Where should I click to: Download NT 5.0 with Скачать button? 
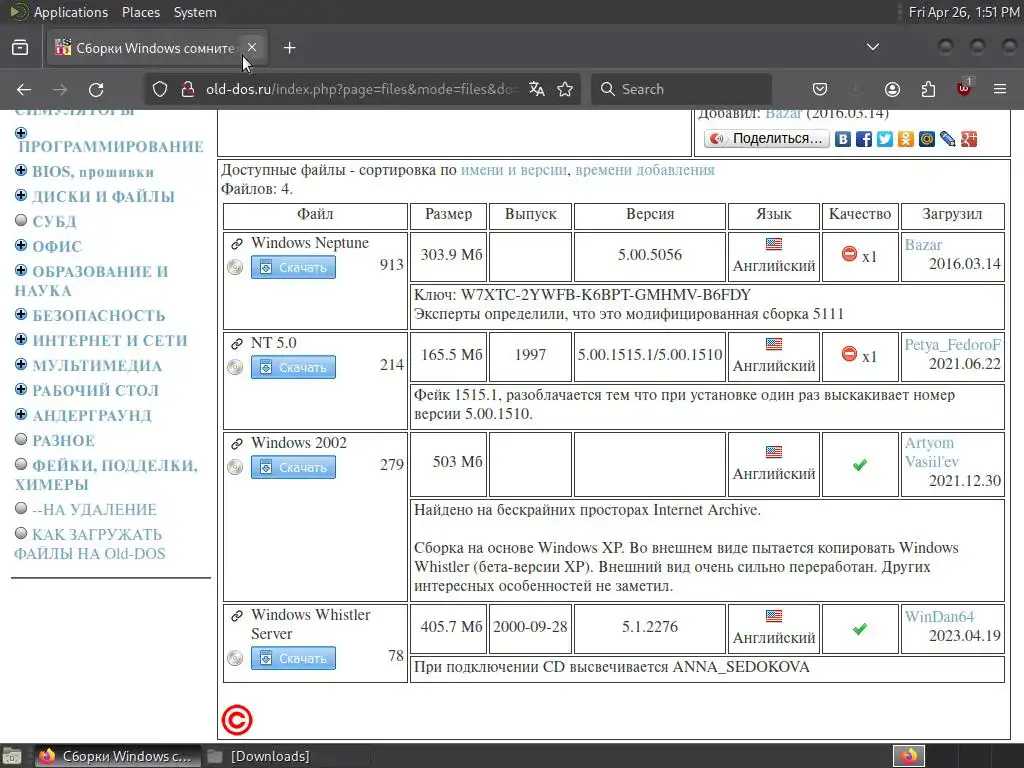click(x=293, y=367)
